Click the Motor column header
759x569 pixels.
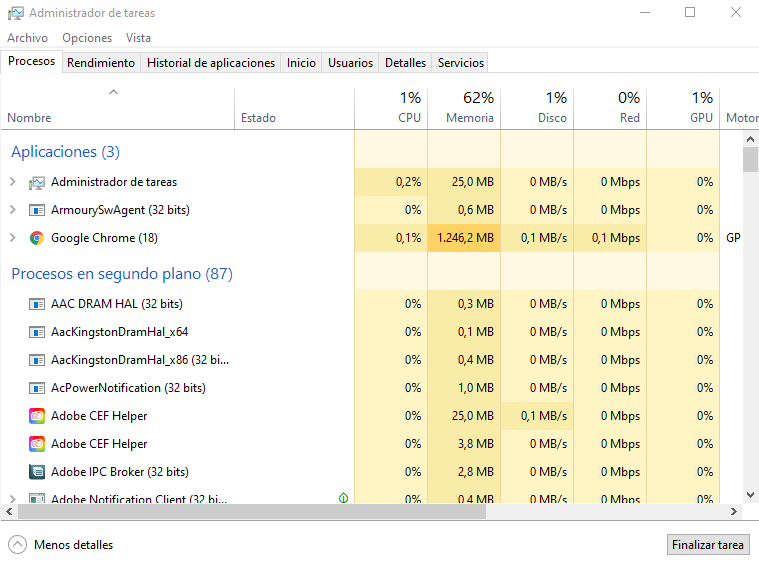[x=740, y=108]
